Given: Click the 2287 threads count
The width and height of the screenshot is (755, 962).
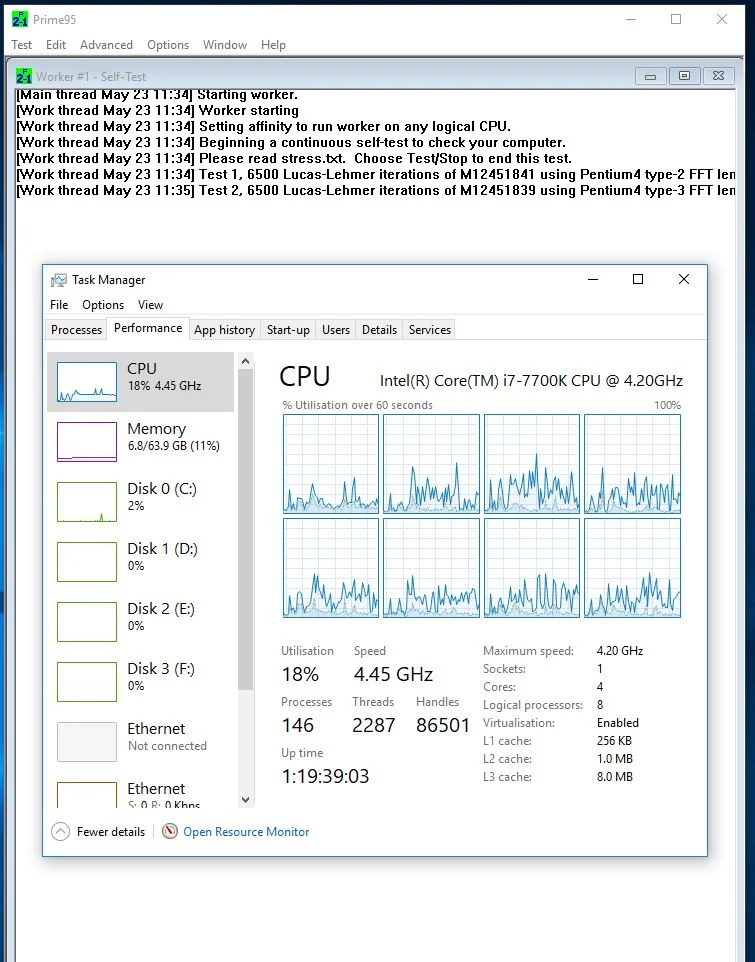Looking at the screenshot, I should (374, 725).
